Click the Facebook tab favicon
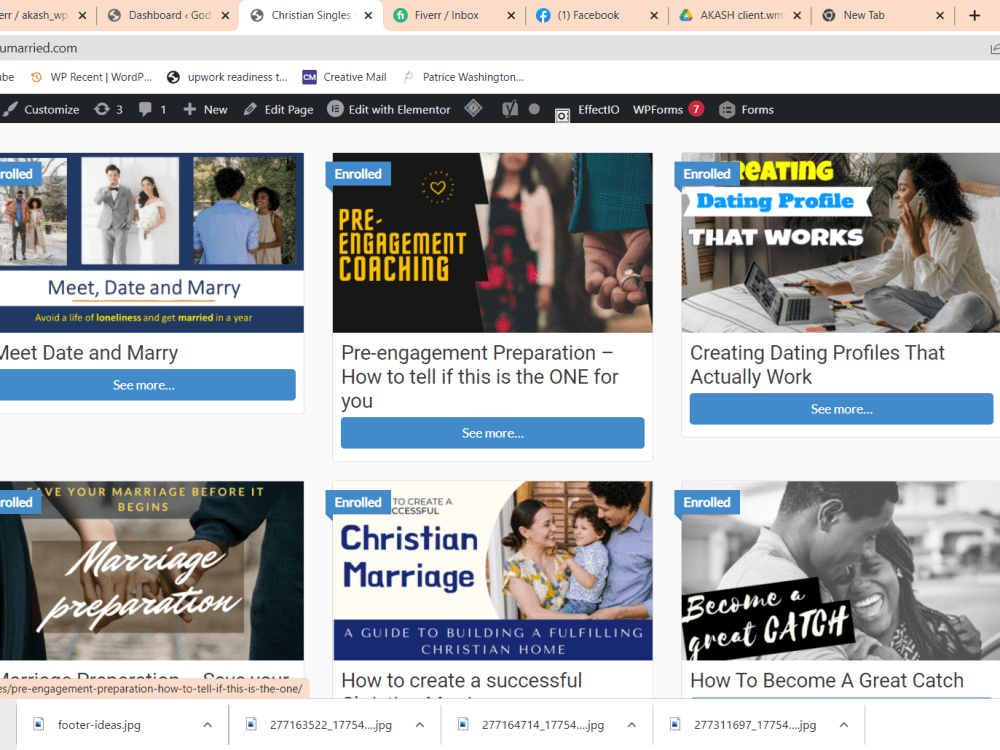Image resolution: width=1000 pixels, height=750 pixels. click(x=543, y=15)
